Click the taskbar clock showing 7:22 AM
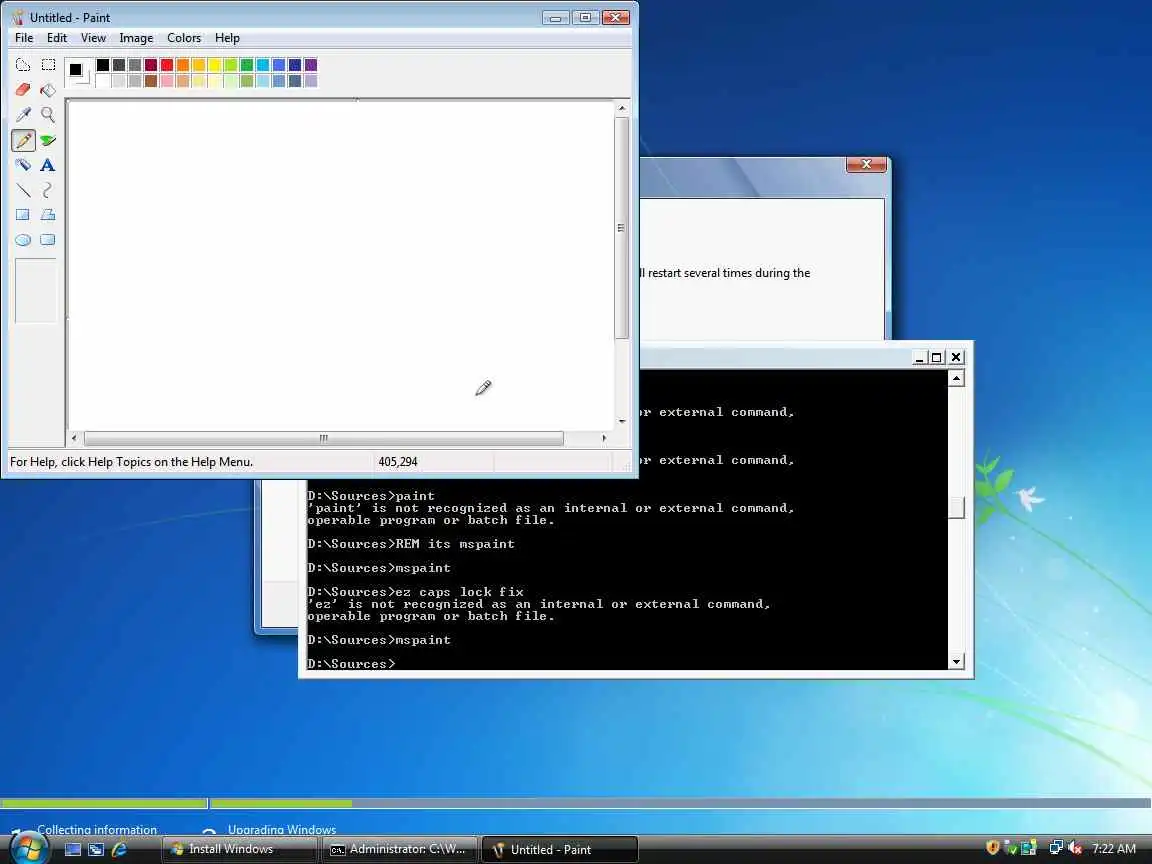 click(1114, 849)
